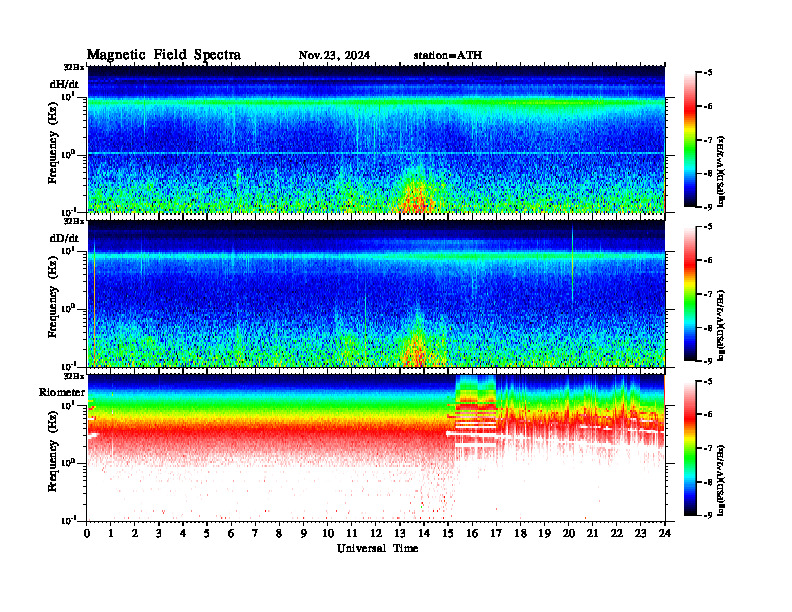Click the "dH/dt" panel label
Image resolution: width=792 pixels, height=612 pixels.
(64, 84)
